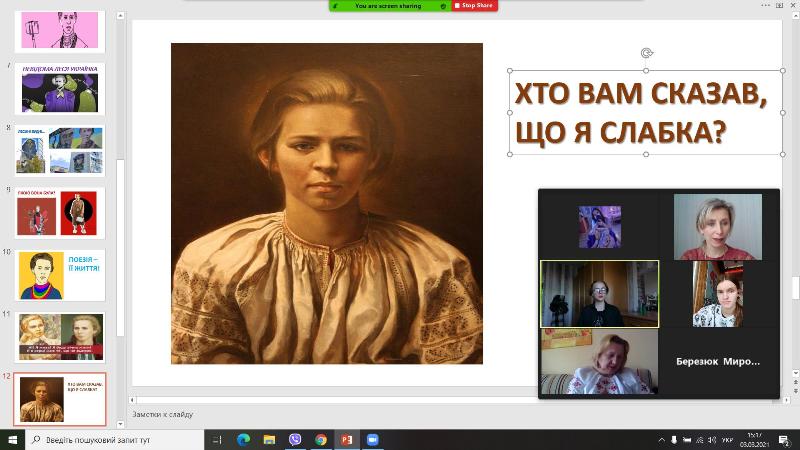Image resolution: width=800 pixels, height=450 pixels.
Task: Click the down arrow of thumbnail panel scrollbar
Action: tap(120, 423)
